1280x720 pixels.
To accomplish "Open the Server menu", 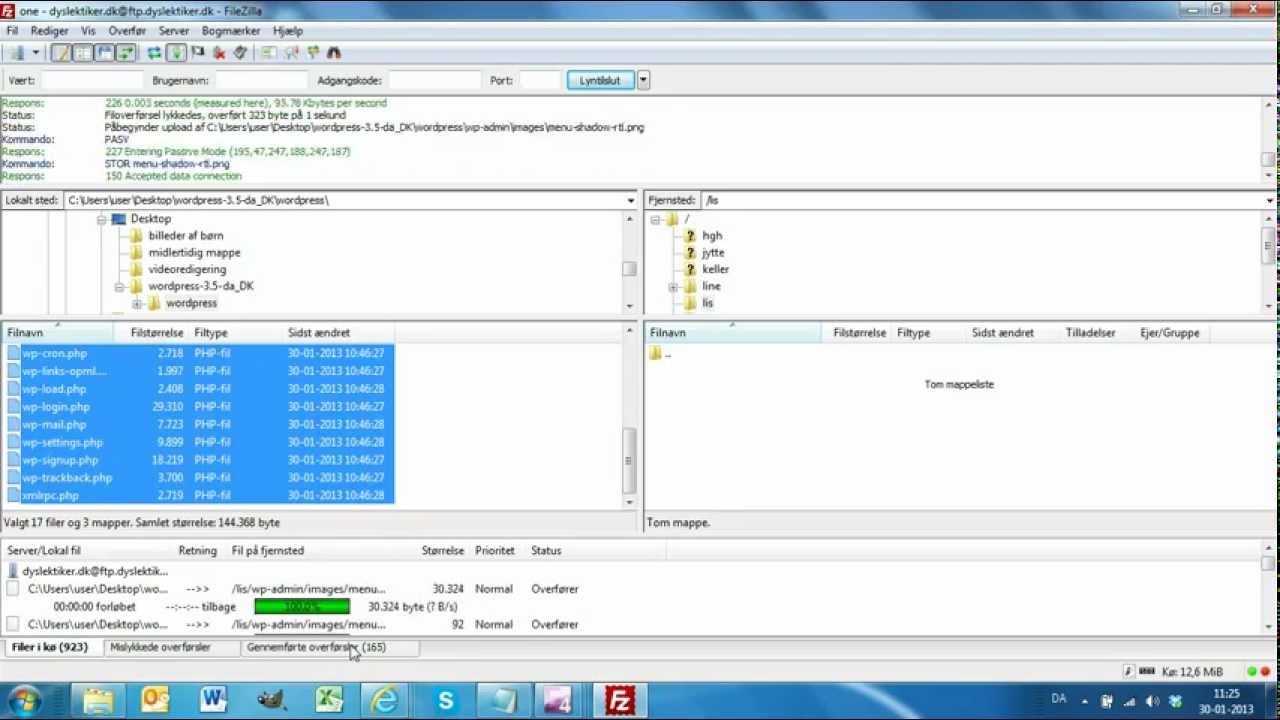I will [x=174, y=31].
